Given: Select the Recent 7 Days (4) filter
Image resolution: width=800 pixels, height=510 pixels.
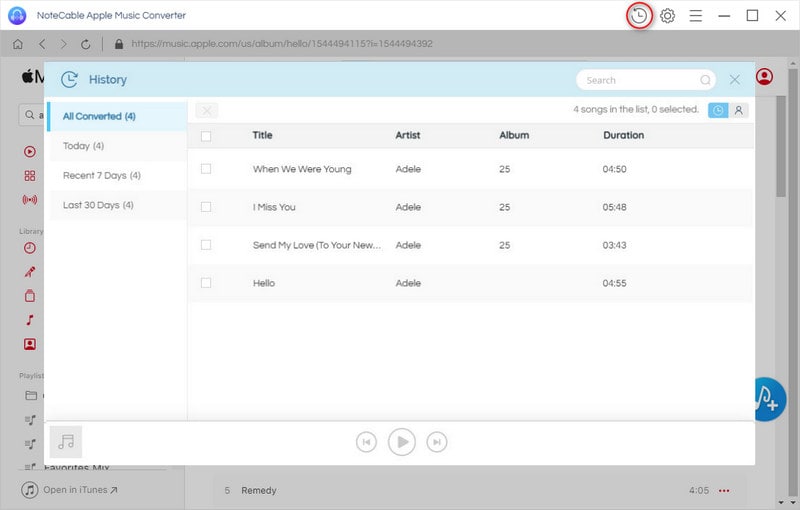Looking at the screenshot, I should [x=117, y=175].
